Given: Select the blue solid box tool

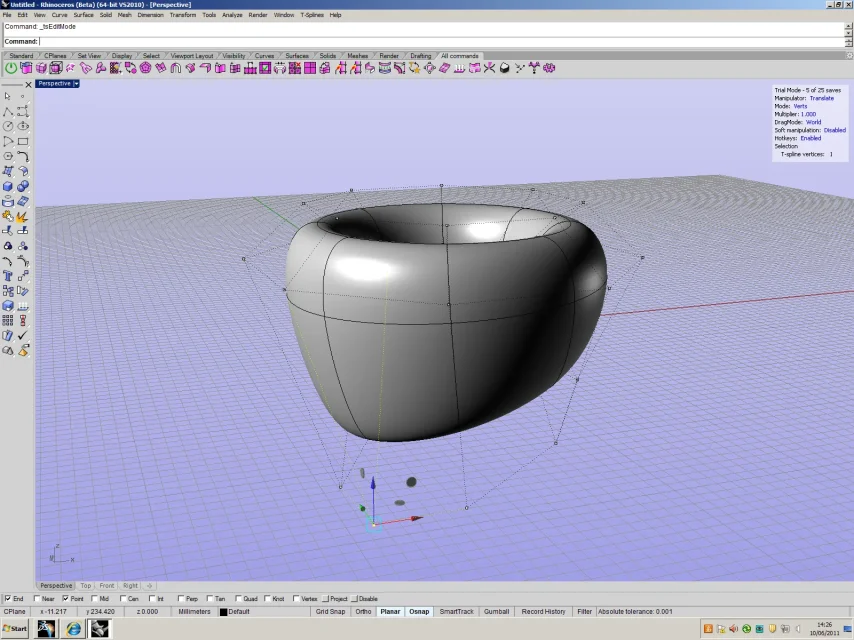Looking at the screenshot, I should [8, 186].
